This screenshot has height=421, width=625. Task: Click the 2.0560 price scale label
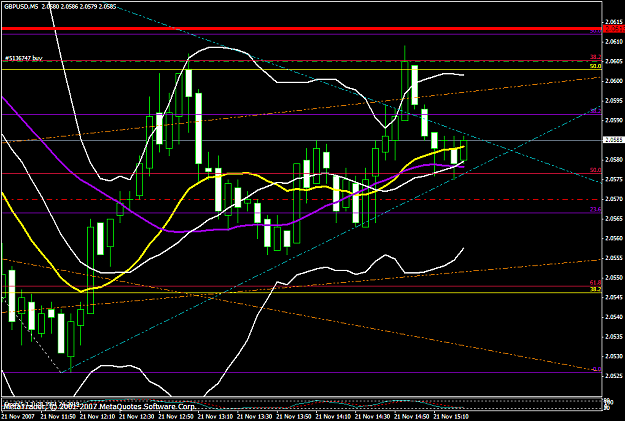[613, 238]
